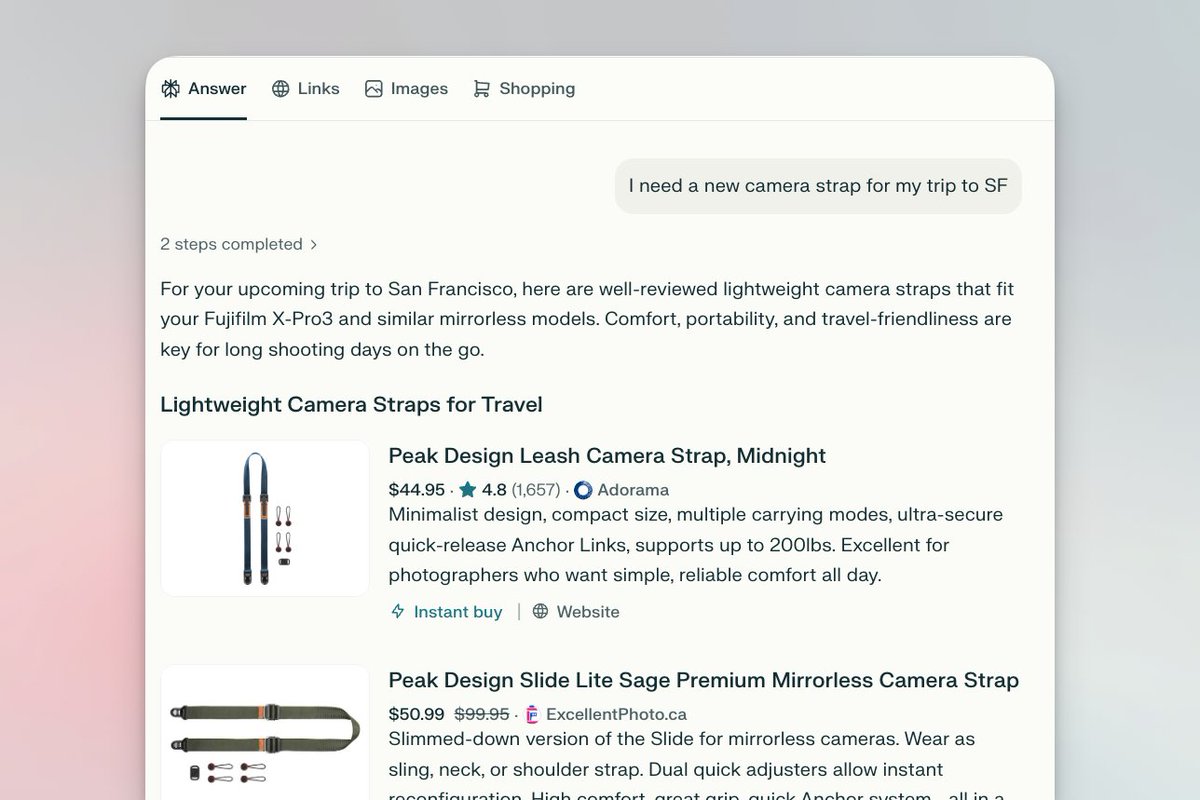Open the Images tab
The height and width of the screenshot is (800, 1200).
(407, 89)
